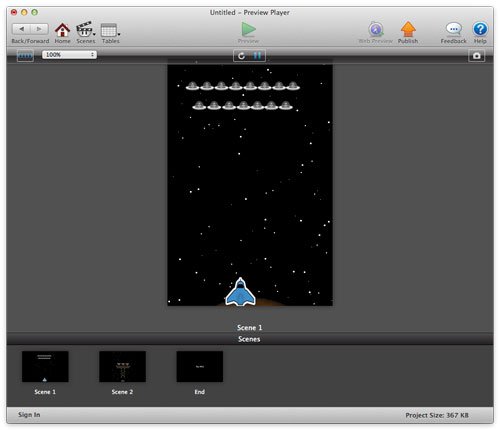Expand the Tables dropdown arrow
The height and width of the screenshot is (430, 500).
coord(119,34)
